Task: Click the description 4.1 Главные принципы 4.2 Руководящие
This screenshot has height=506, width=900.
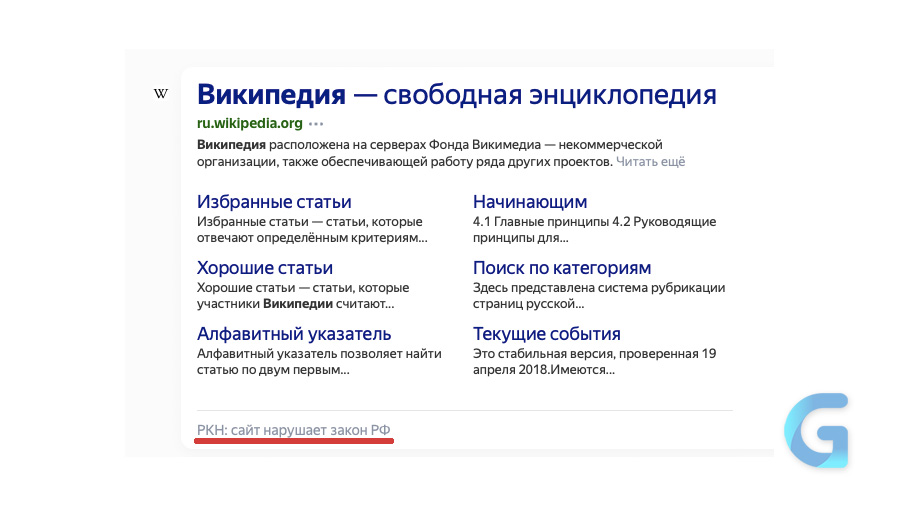Action: 595,221
